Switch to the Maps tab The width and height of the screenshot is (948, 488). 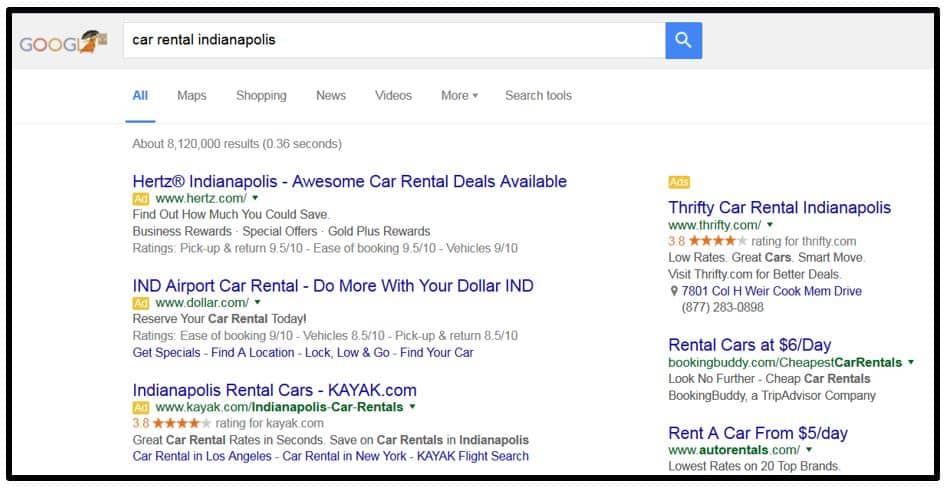click(x=192, y=96)
